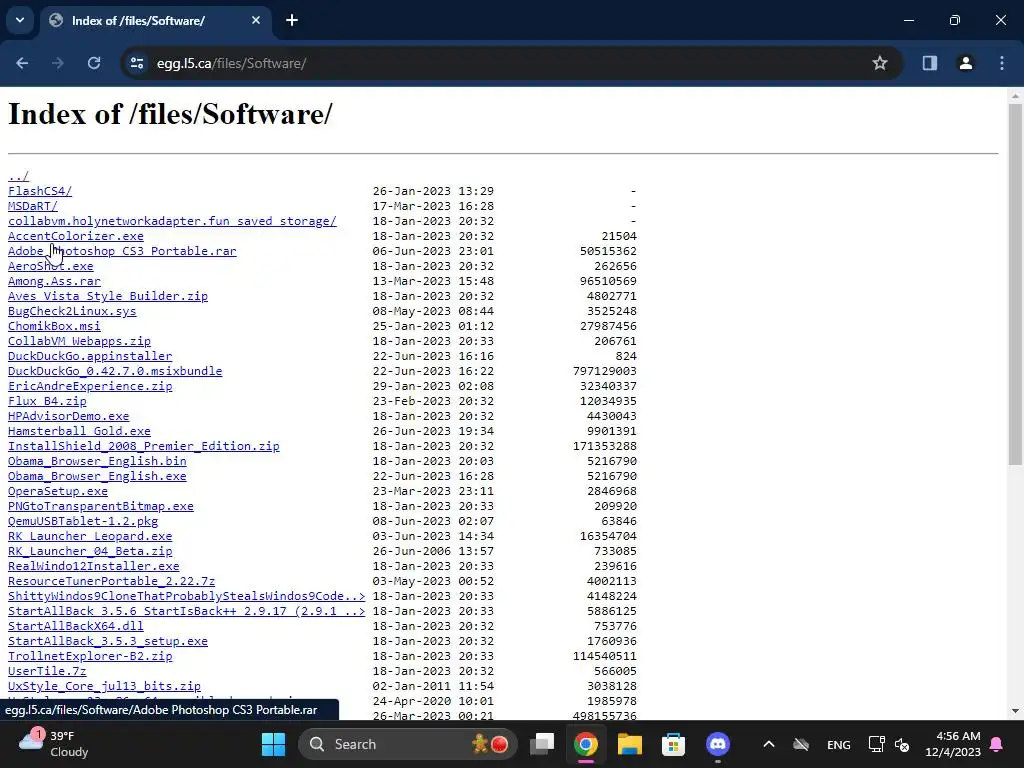Open the clock showing 4:56 AM
This screenshot has height=768, width=1024.
[953, 744]
